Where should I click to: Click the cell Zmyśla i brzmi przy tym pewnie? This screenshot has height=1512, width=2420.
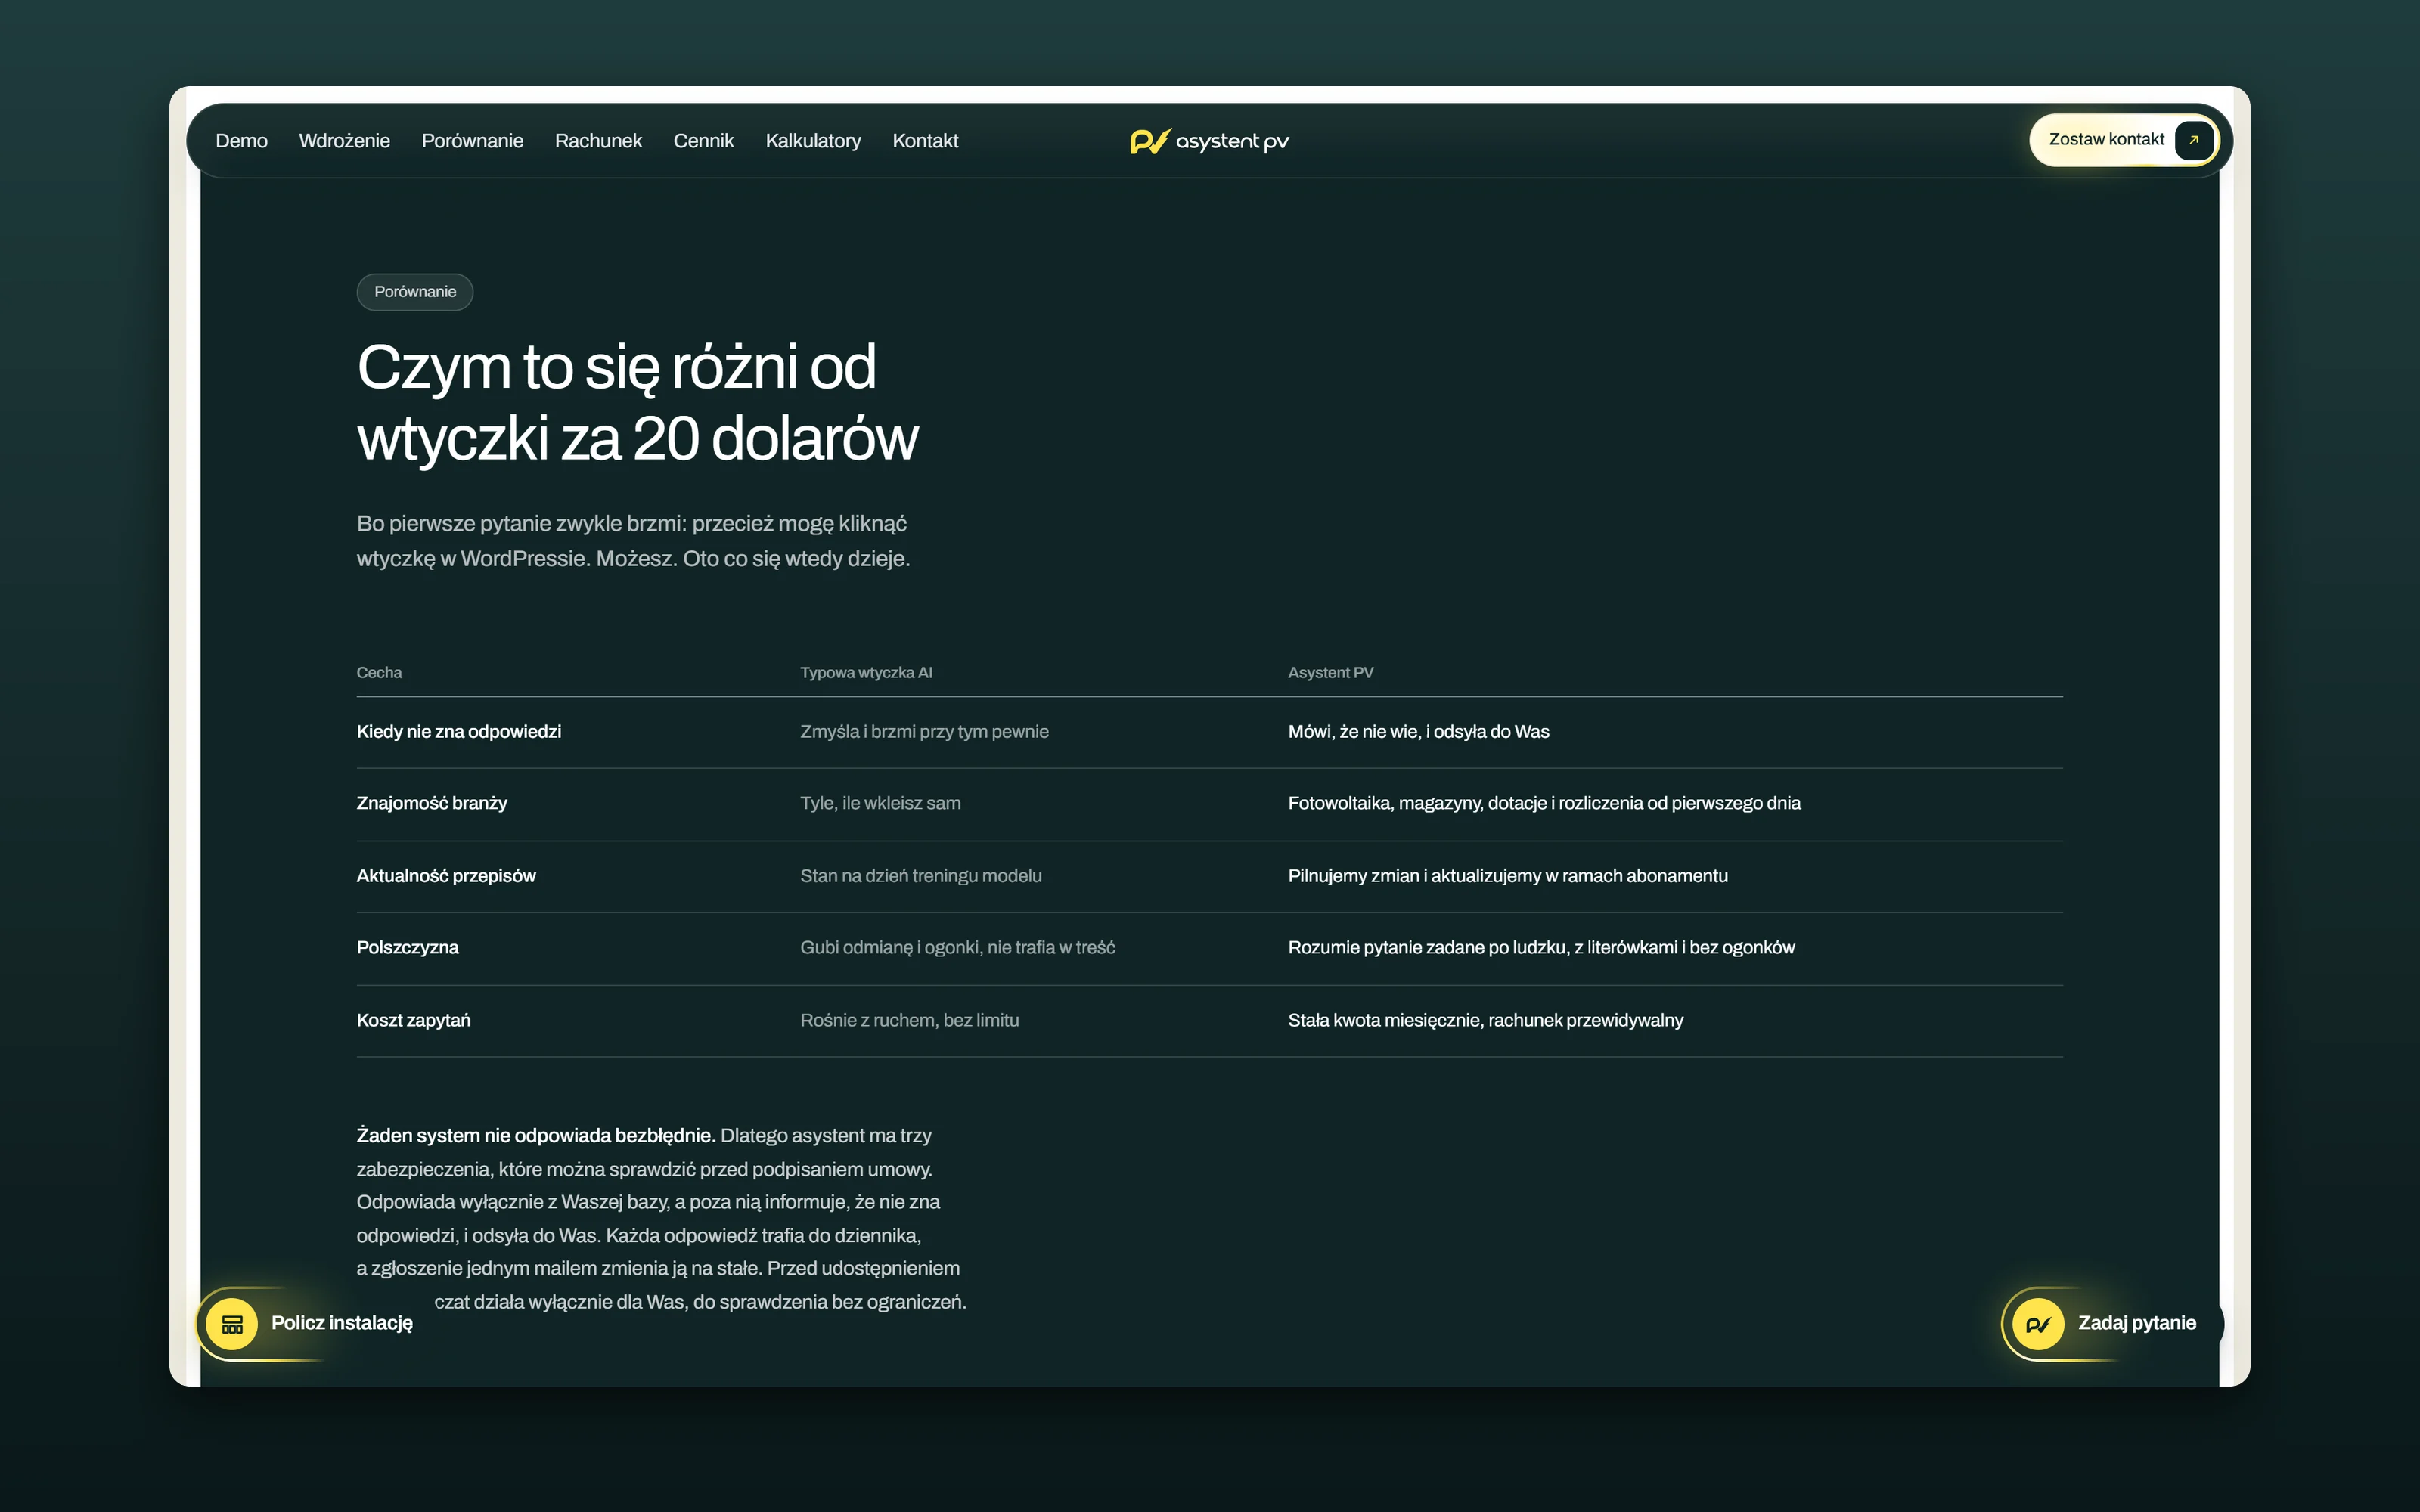pyautogui.click(x=924, y=732)
